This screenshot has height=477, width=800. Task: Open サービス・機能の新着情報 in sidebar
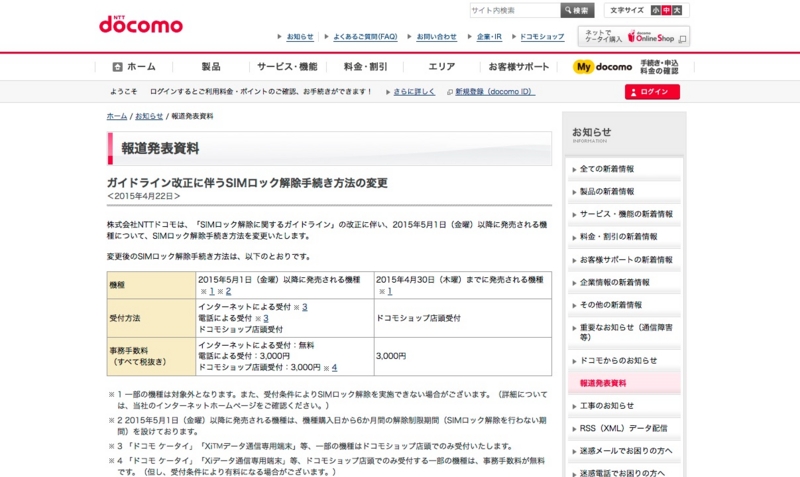624,214
